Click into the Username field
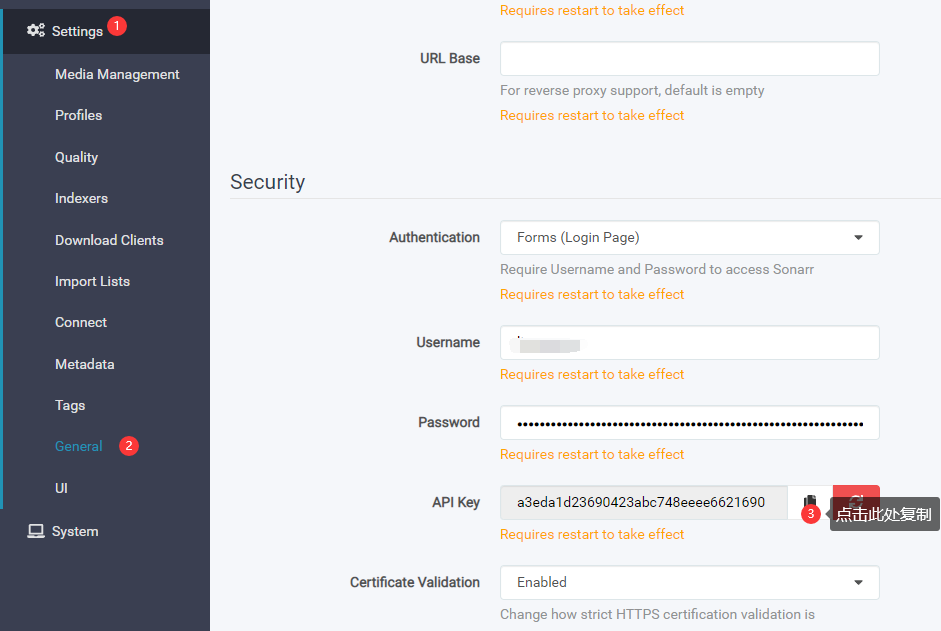This screenshot has height=631, width=941. pyautogui.click(x=690, y=342)
